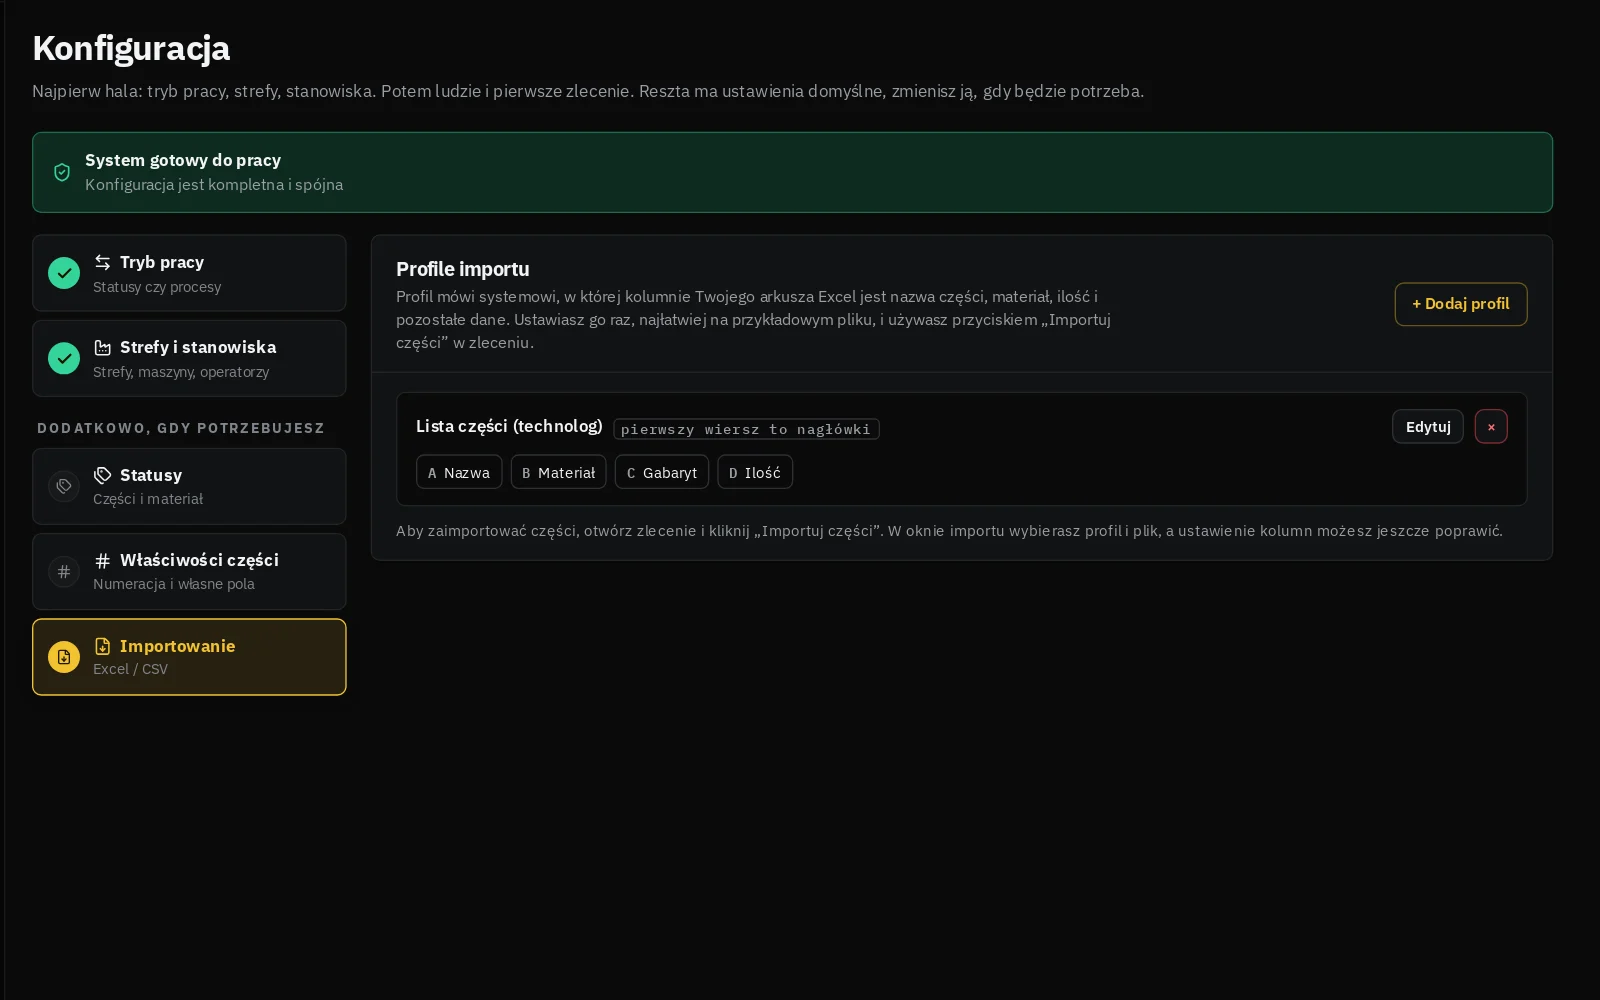
Task: Switch to Właściwości części section
Action: click(189, 571)
